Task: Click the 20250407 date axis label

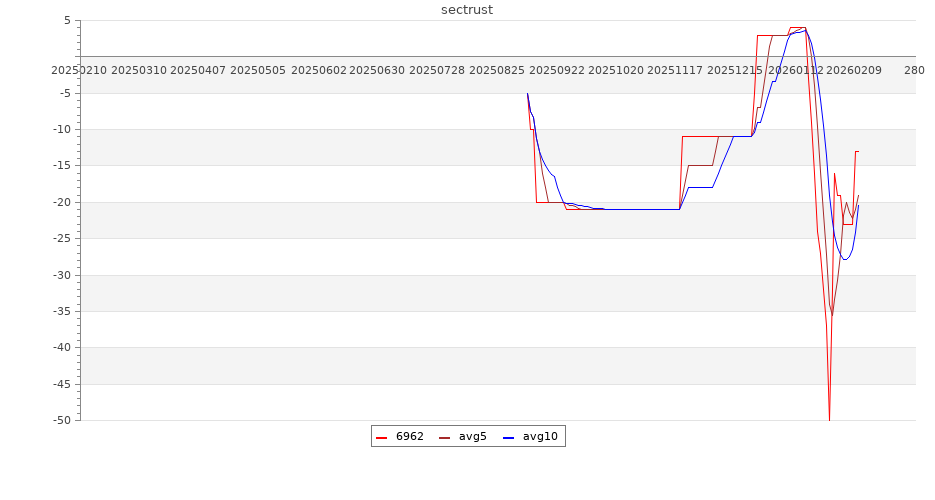Action: (x=198, y=70)
